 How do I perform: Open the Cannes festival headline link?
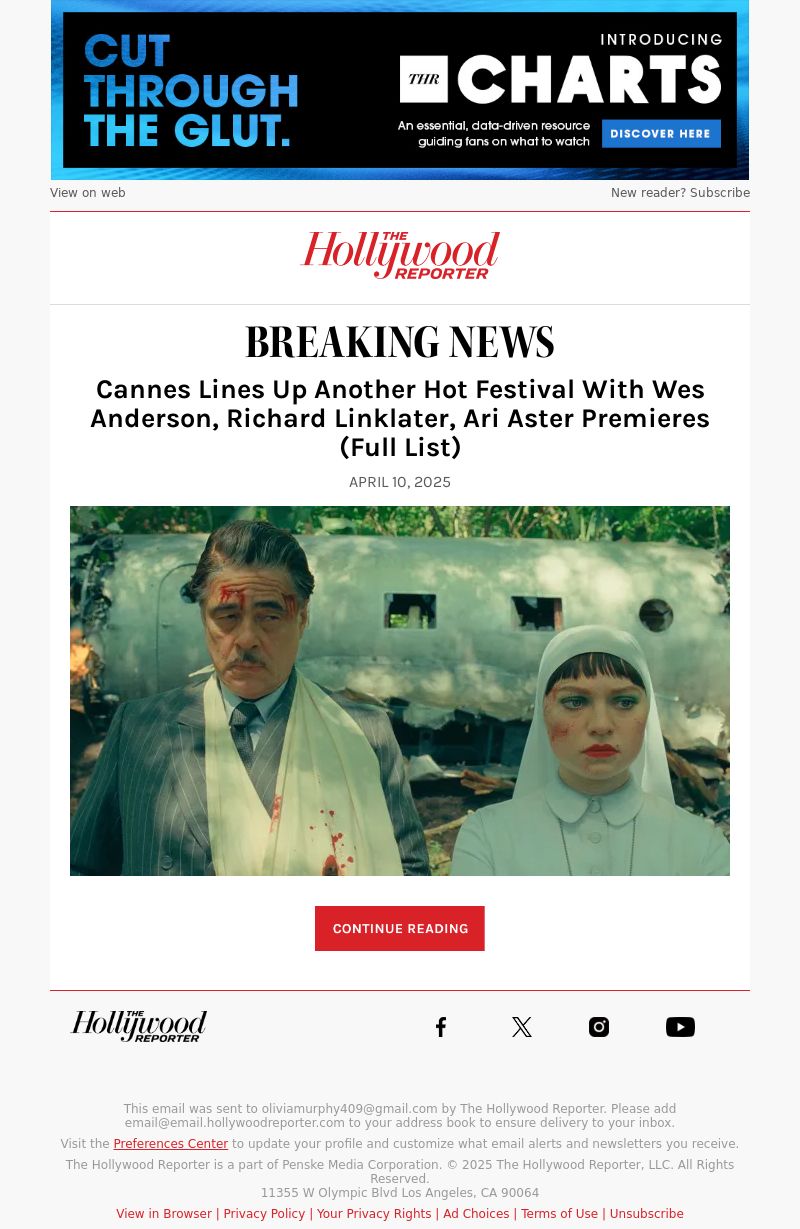(x=400, y=418)
